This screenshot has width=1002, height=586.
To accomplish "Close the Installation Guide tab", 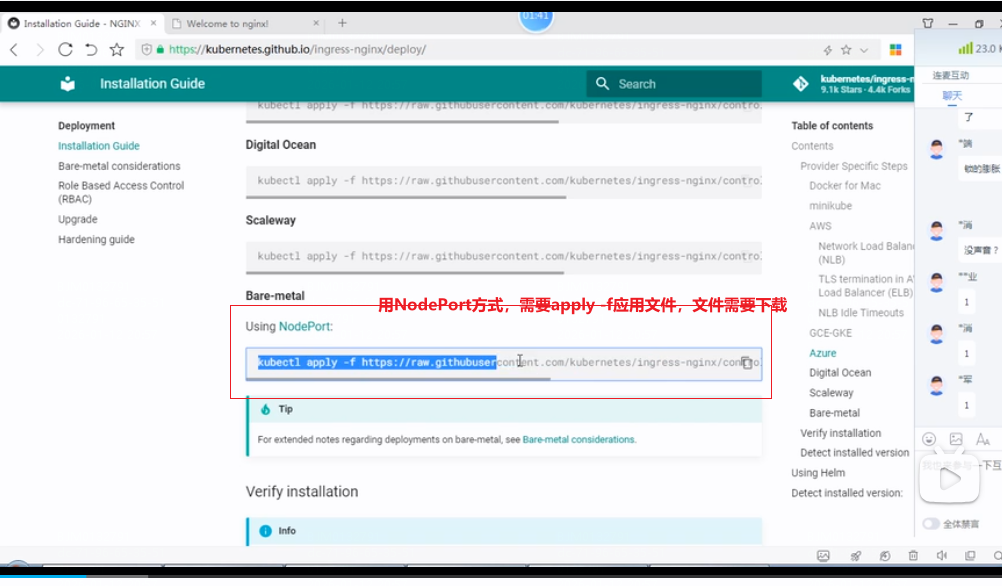I will pos(153,23).
